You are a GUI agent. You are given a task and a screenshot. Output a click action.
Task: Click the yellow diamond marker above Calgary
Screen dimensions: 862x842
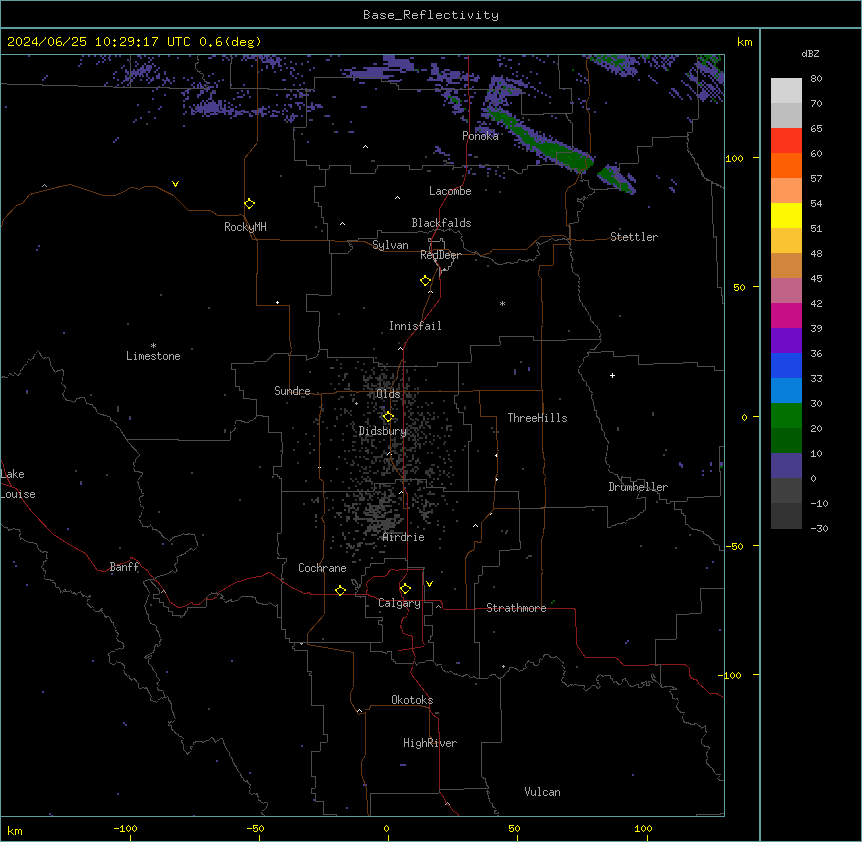405,589
